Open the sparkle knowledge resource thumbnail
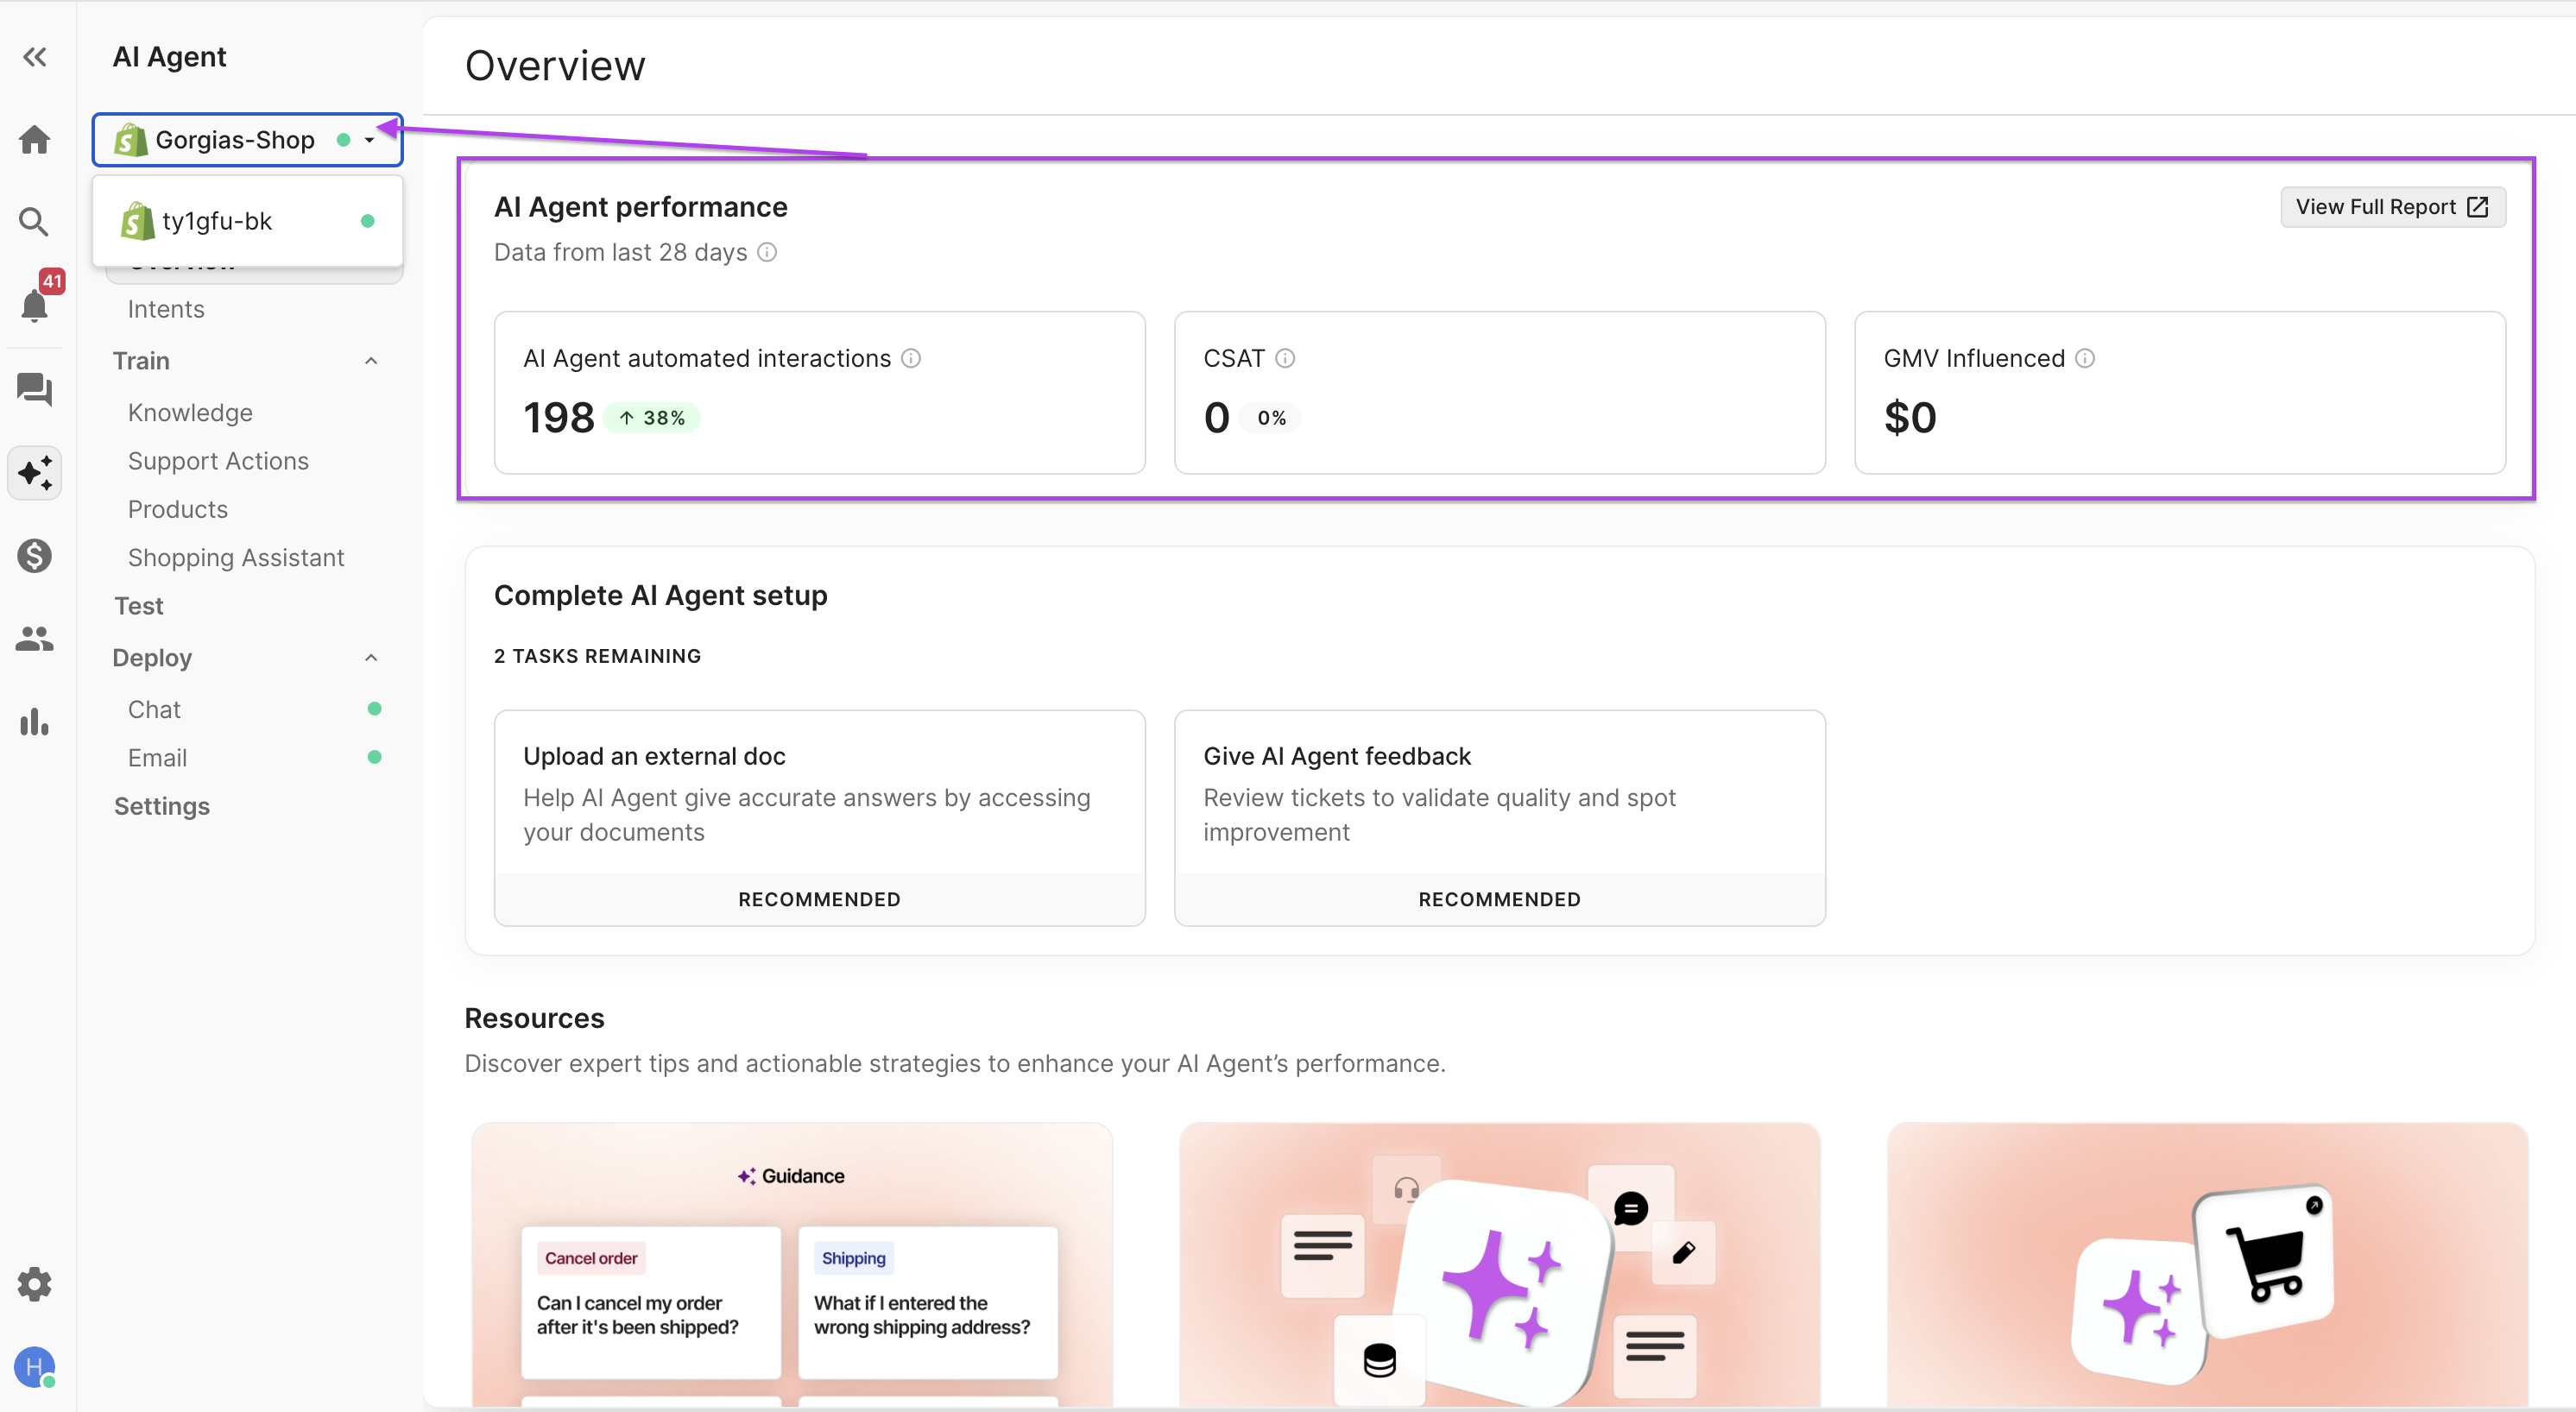Viewport: 2576px width, 1412px height. 1500,1265
